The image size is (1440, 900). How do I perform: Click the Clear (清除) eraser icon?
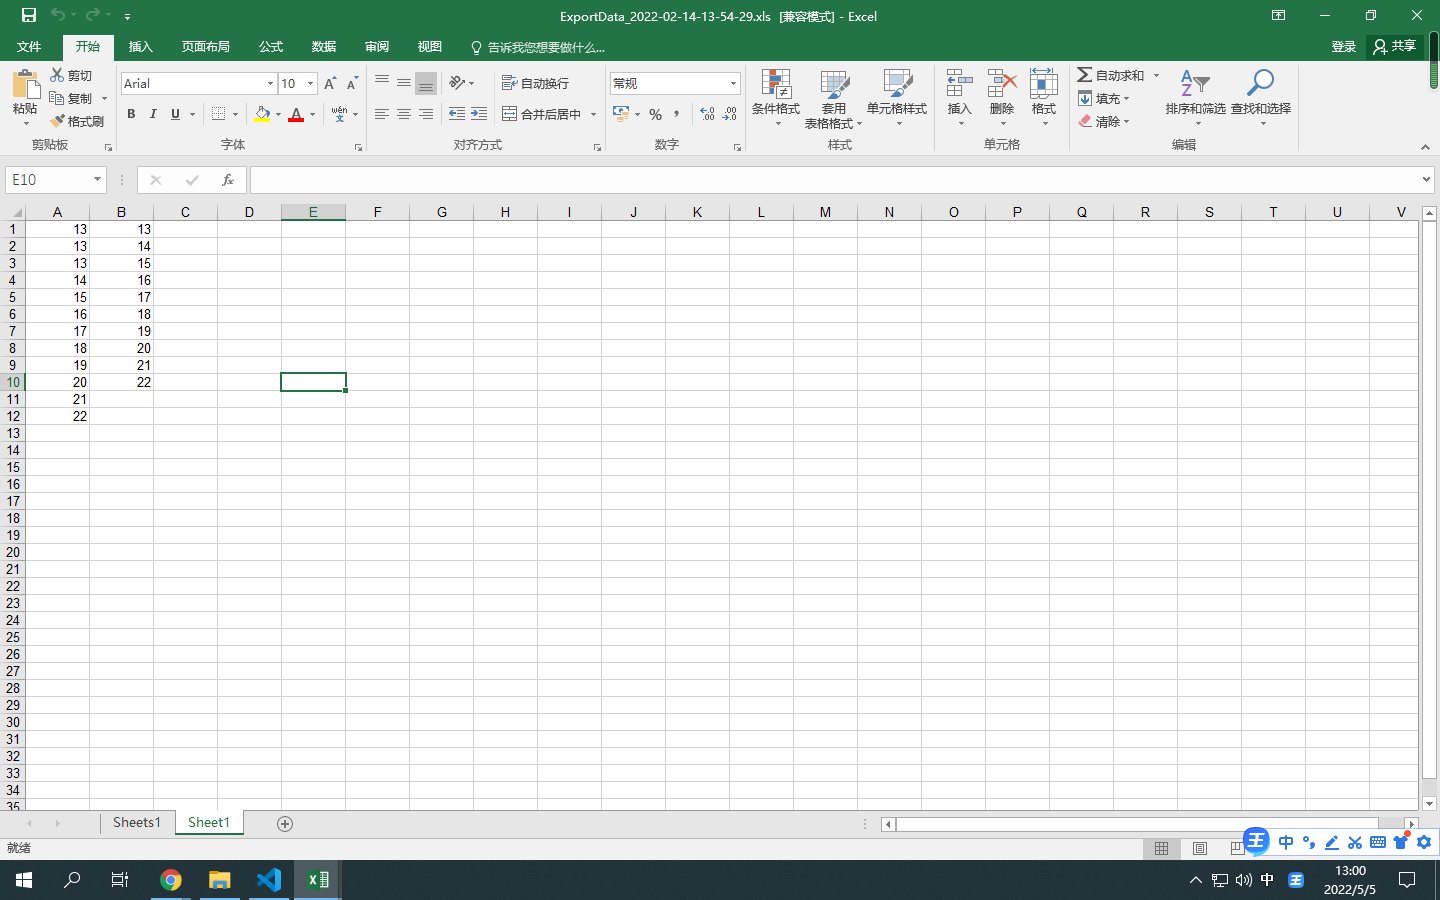[1085, 121]
